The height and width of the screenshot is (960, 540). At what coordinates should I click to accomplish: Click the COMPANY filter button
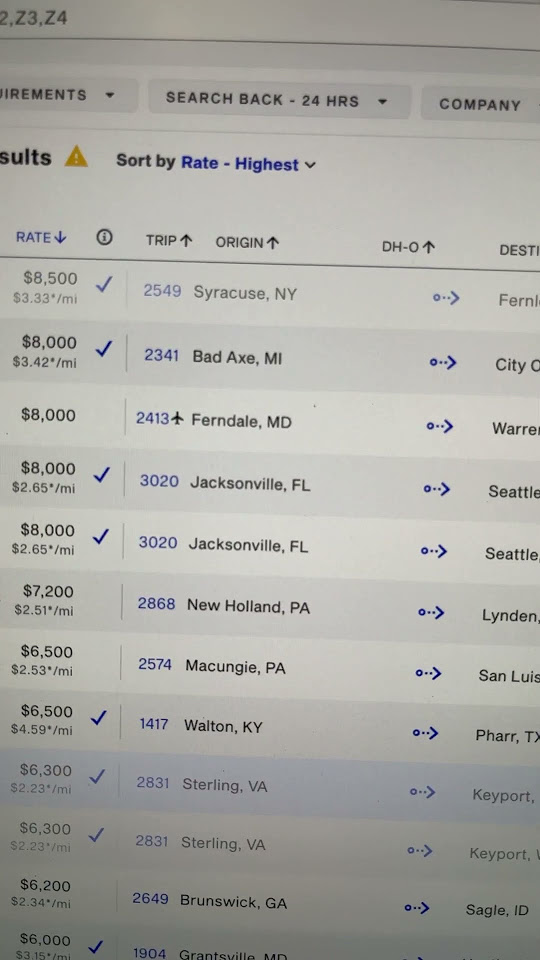481,105
